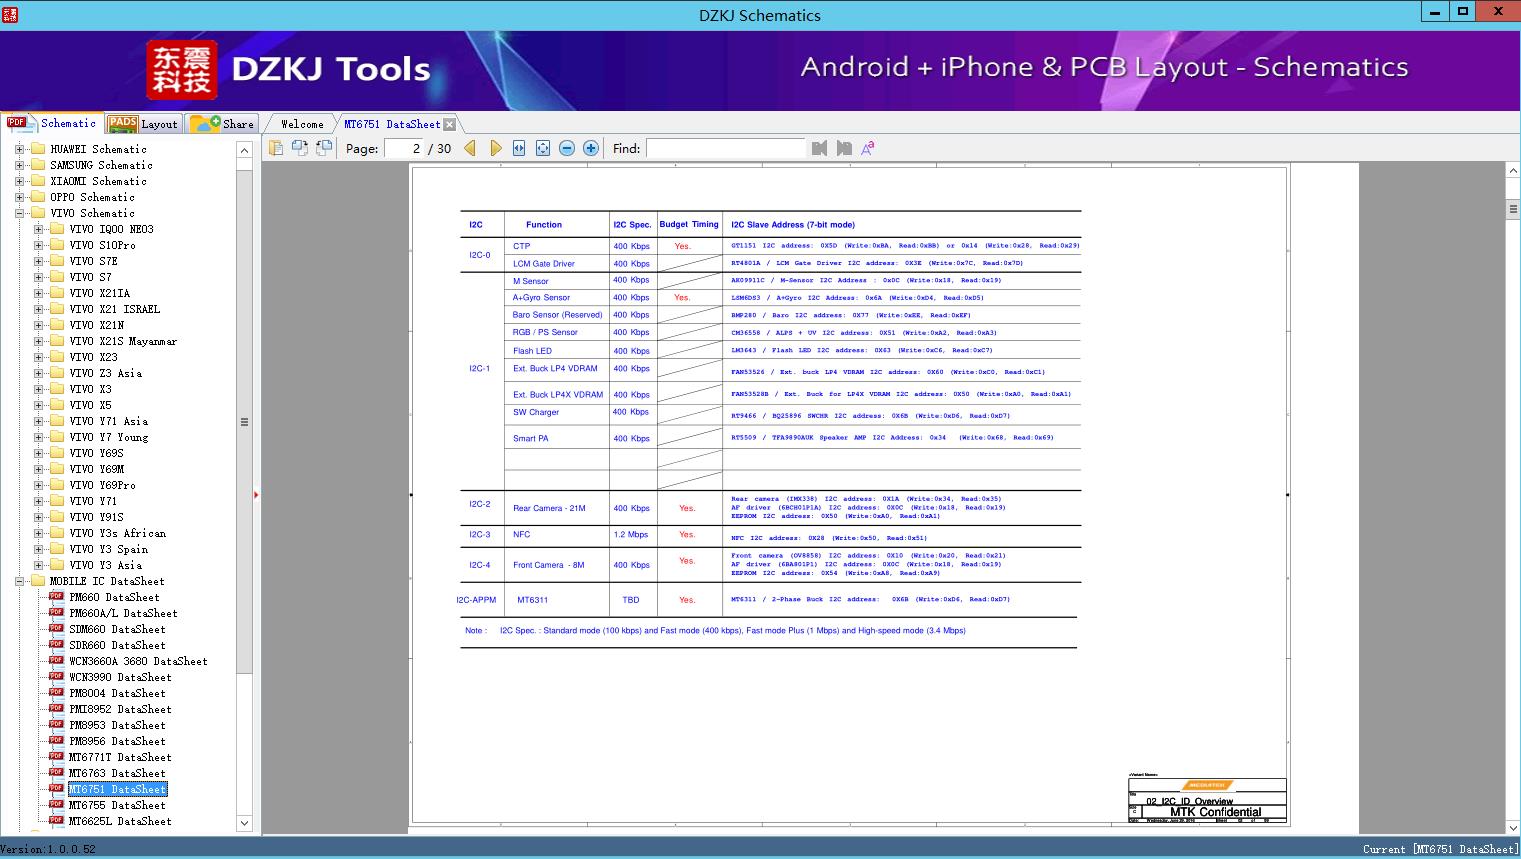Select VIVO Y69Pro folder
Screen dimensions: 1521x859
click(x=102, y=485)
